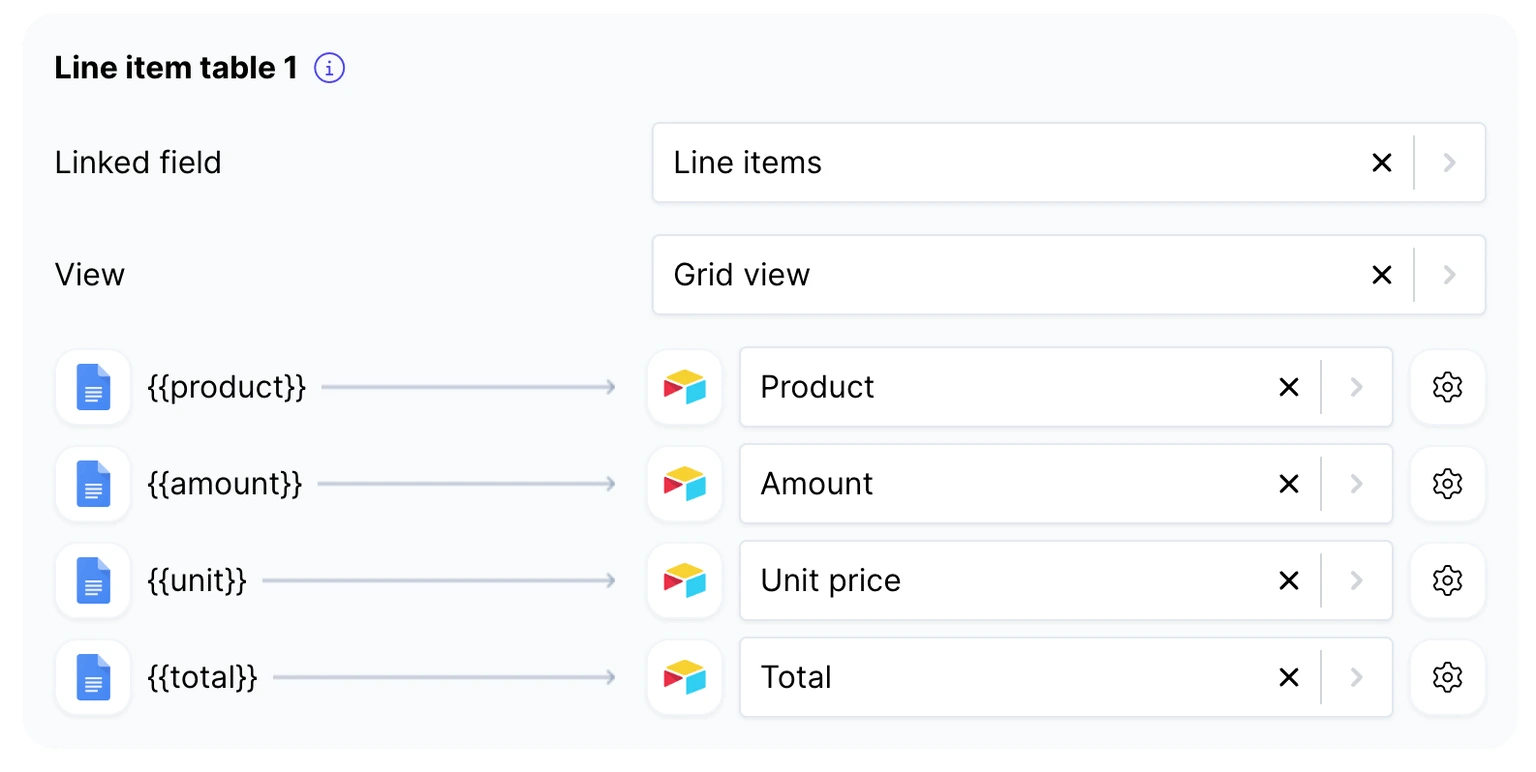The width and height of the screenshot is (1536, 772).
Task: Open settings gear for the Total mapping row
Action: 1447,677
